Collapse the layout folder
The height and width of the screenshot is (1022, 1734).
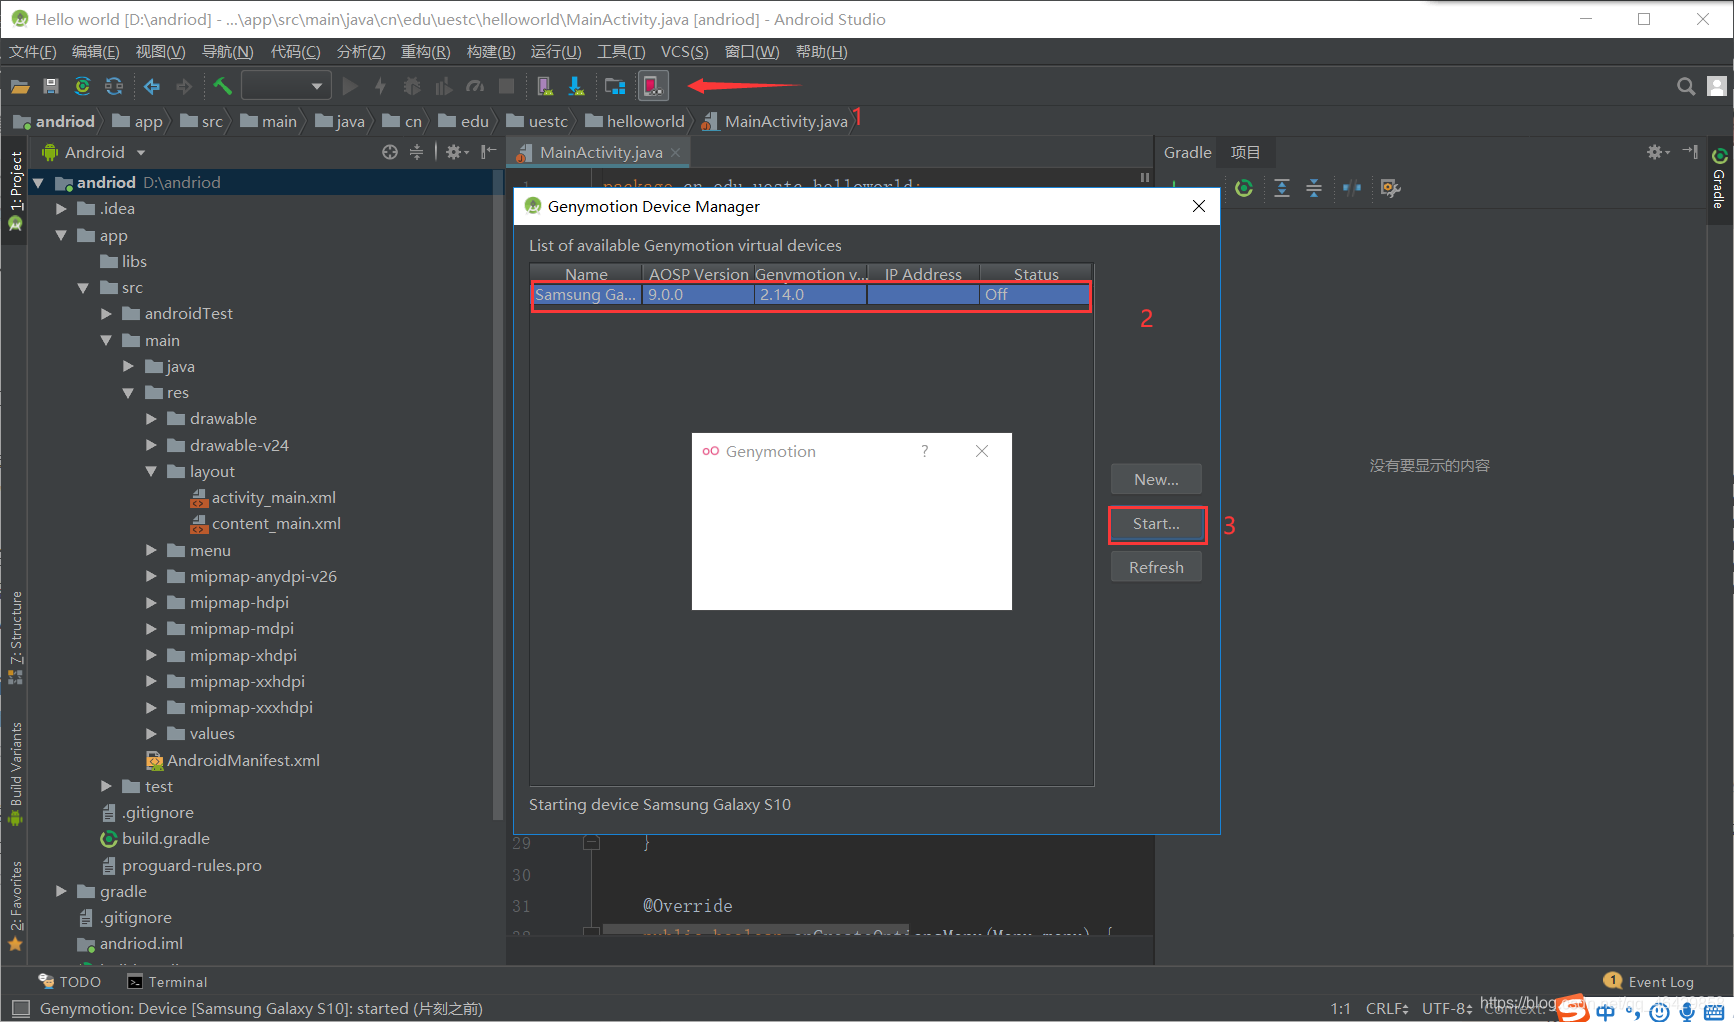pos(151,472)
